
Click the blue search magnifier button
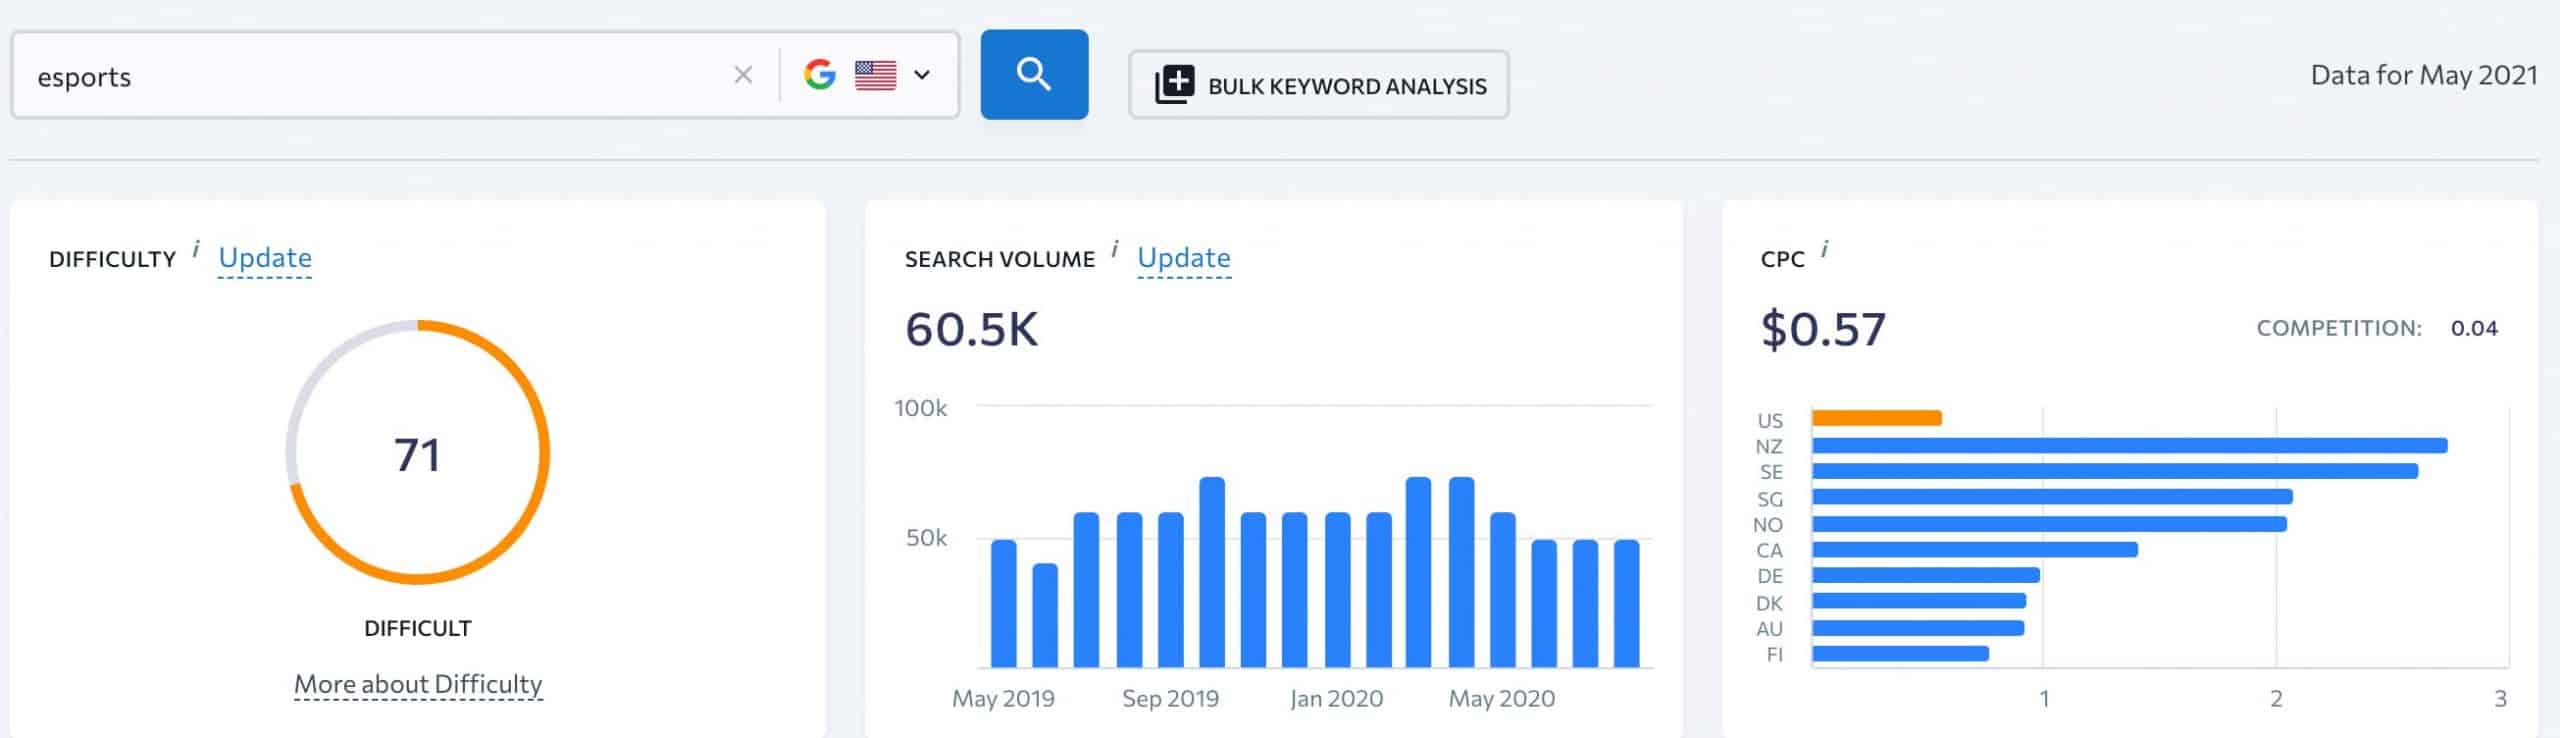pyautogui.click(x=1033, y=75)
